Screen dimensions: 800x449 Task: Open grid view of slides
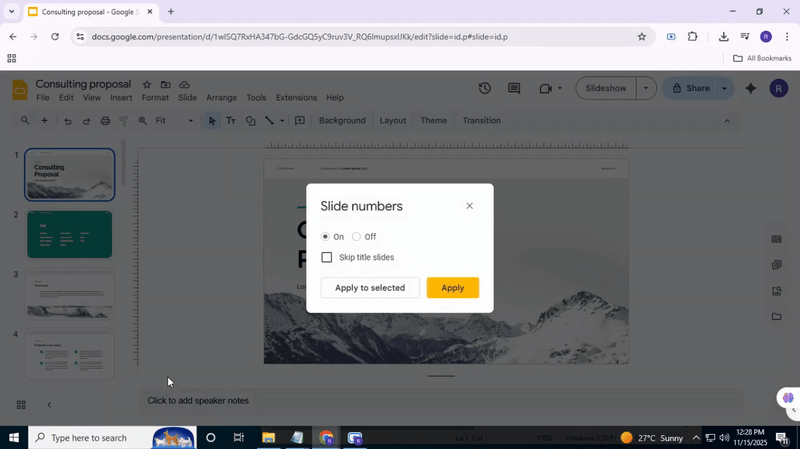coord(21,405)
